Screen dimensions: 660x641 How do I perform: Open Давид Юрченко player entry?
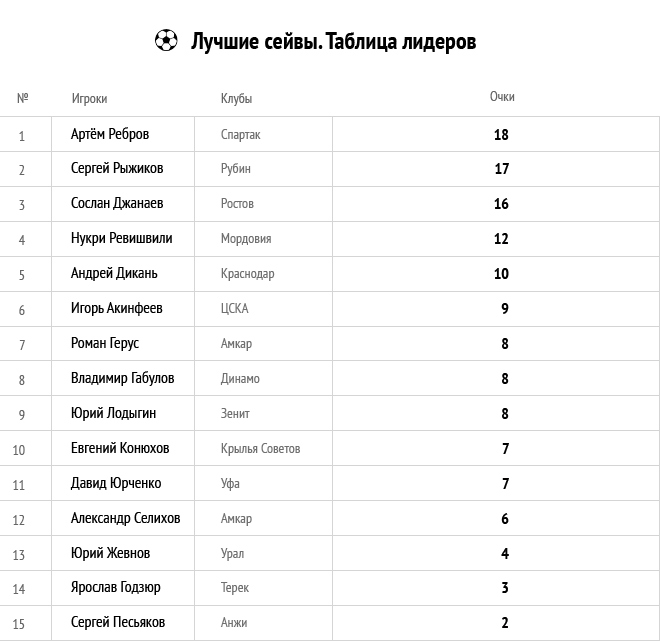coord(116,483)
